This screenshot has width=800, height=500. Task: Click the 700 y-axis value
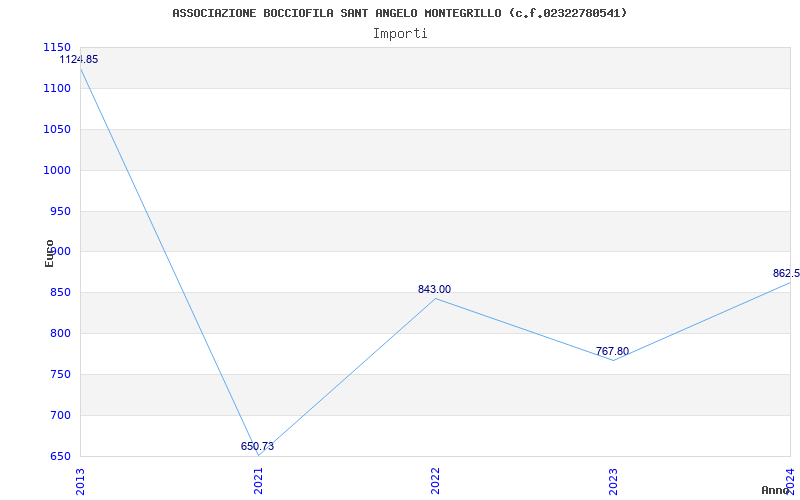click(x=60, y=415)
